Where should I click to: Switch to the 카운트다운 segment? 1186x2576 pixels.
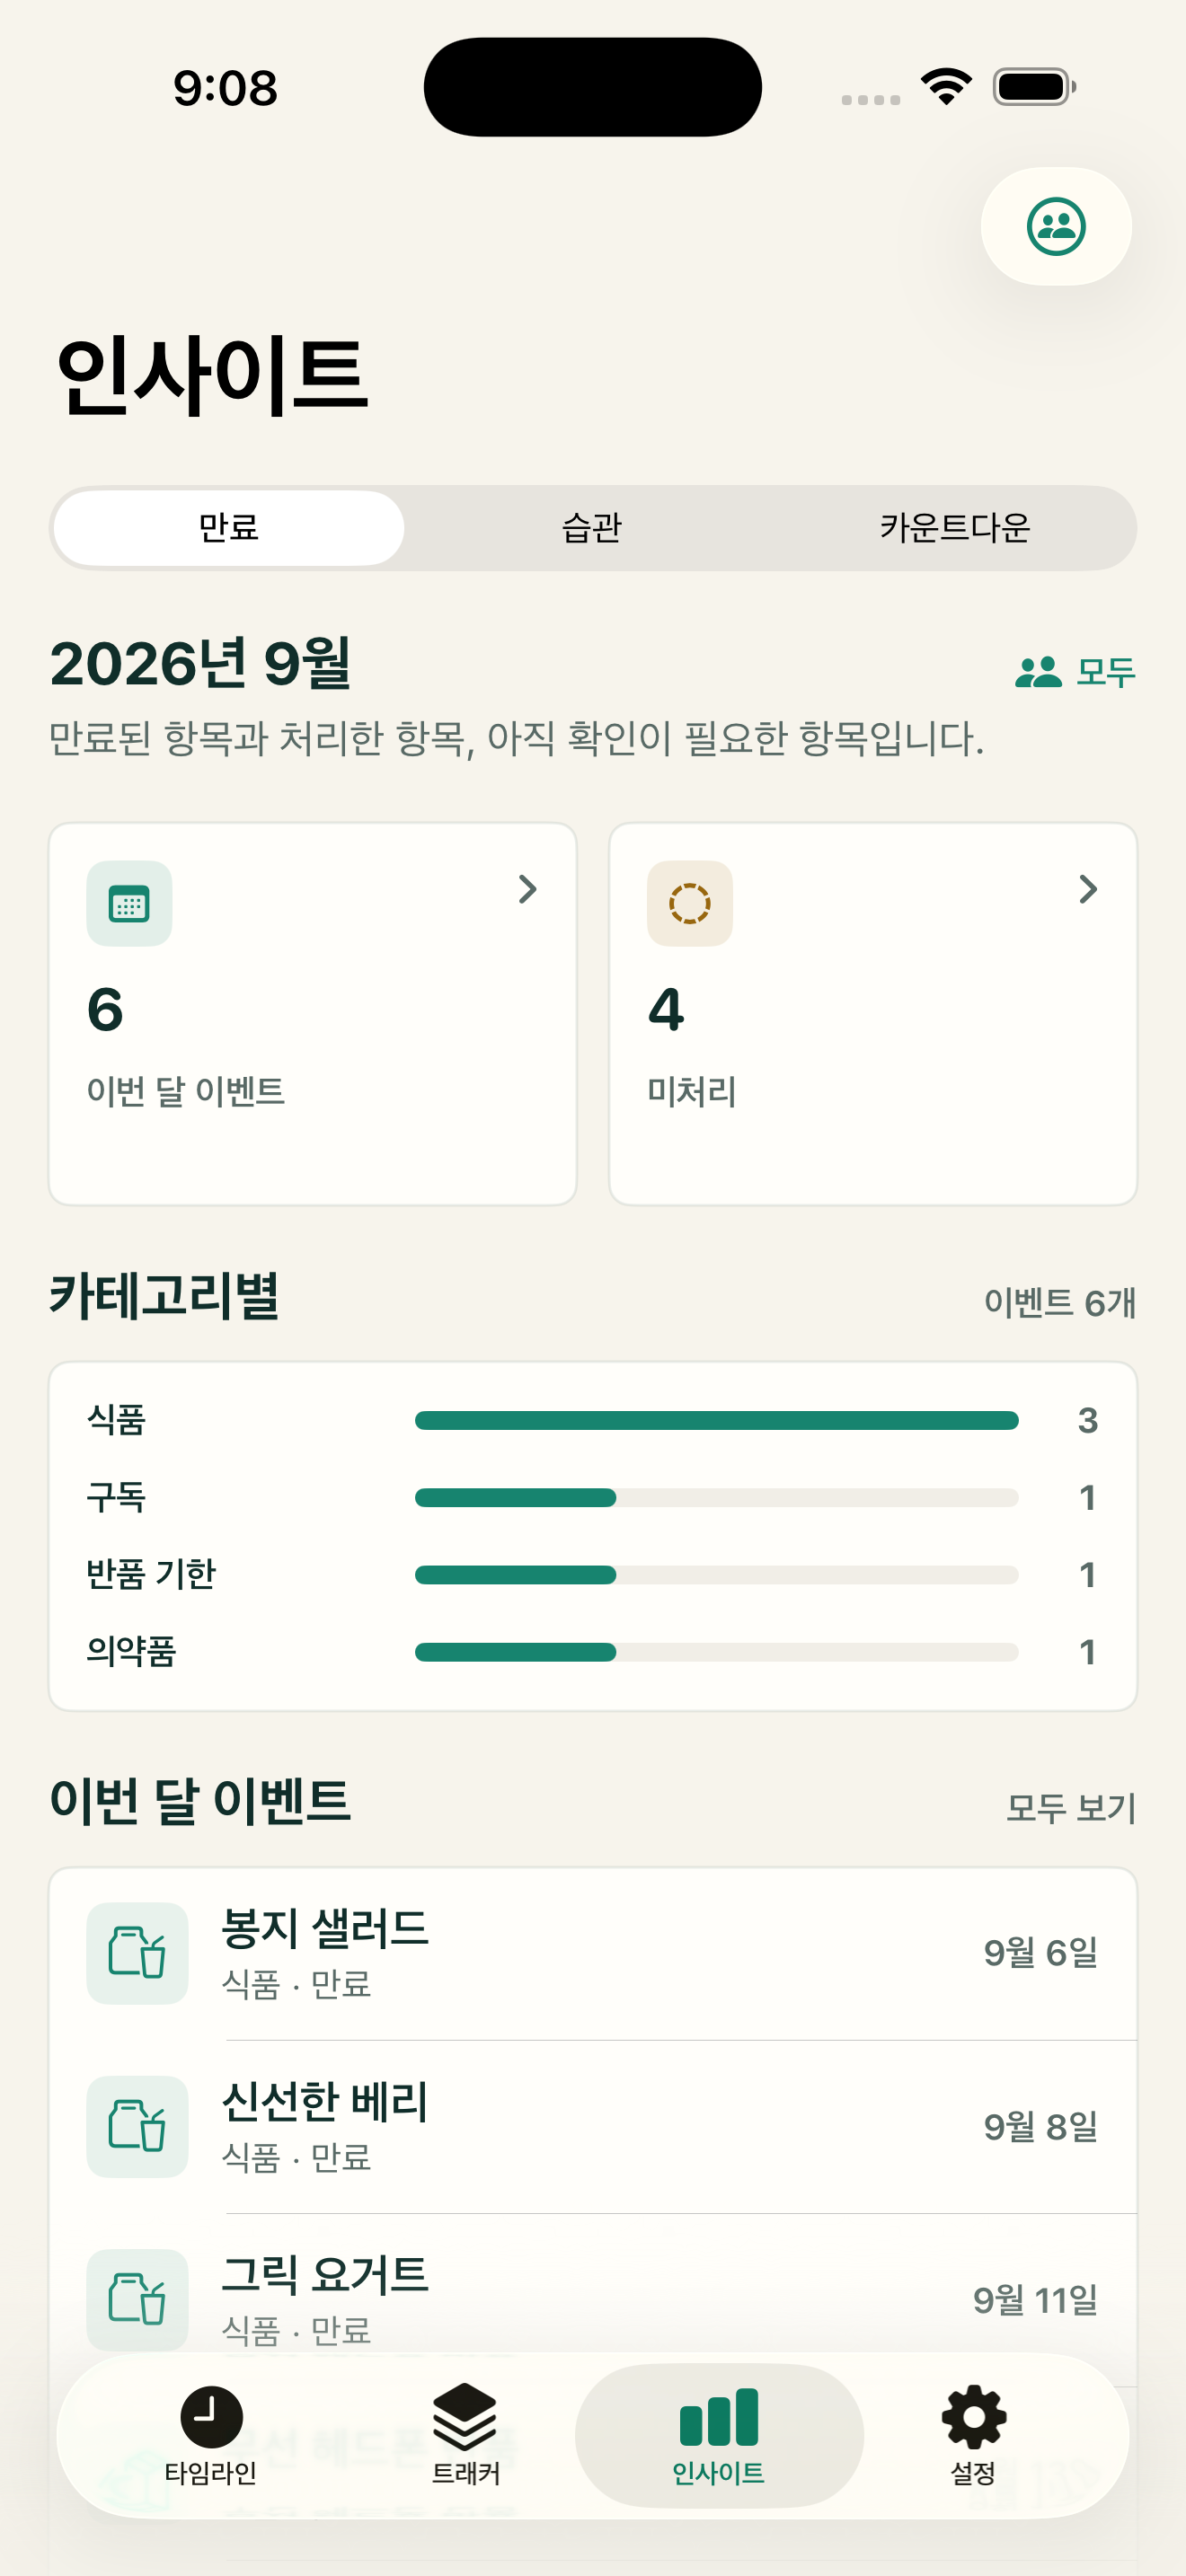tap(955, 528)
